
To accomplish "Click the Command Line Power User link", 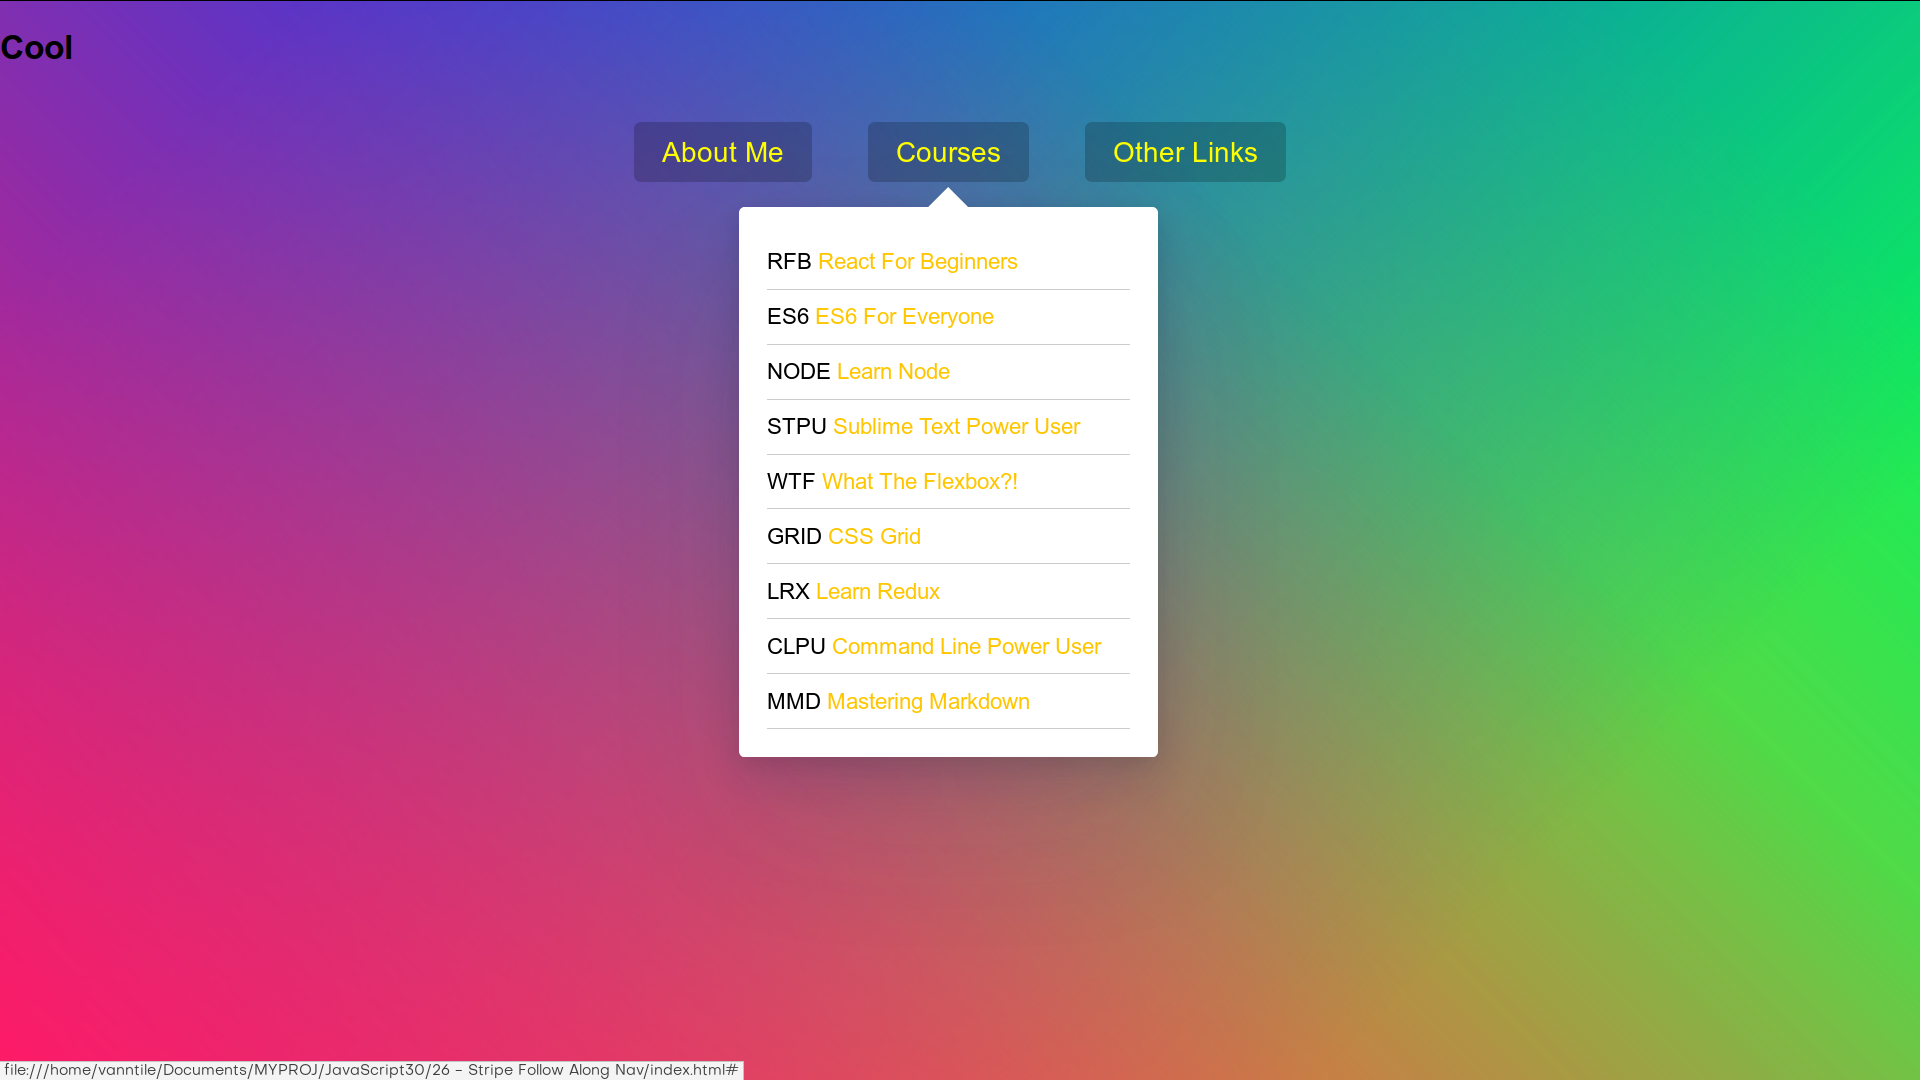I will point(966,646).
